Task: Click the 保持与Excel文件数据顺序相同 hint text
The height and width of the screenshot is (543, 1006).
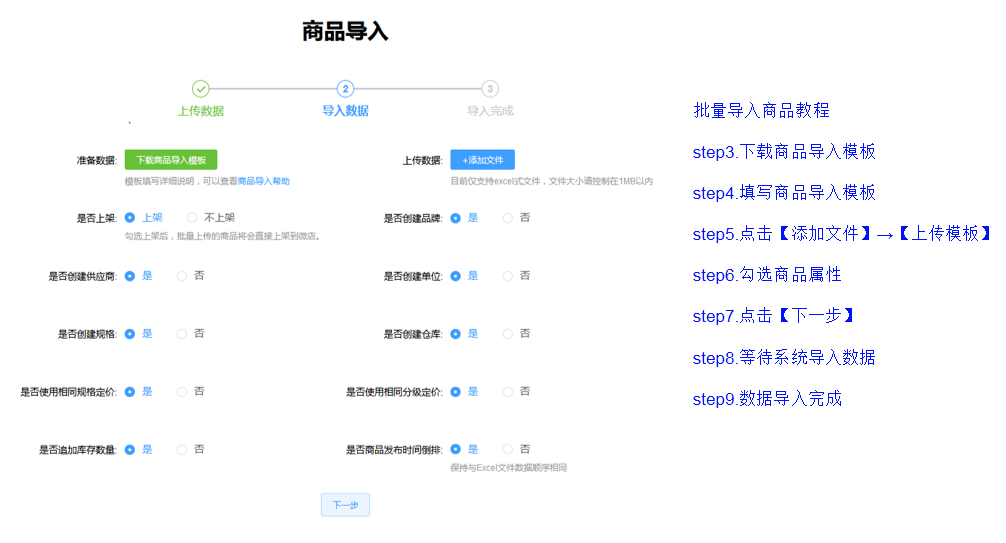Action: pyautogui.click(x=509, y=468)
